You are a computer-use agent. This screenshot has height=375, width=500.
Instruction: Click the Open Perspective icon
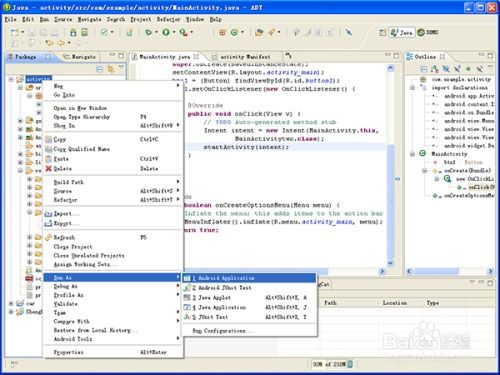pyautogui.click(x=383, y=32)
